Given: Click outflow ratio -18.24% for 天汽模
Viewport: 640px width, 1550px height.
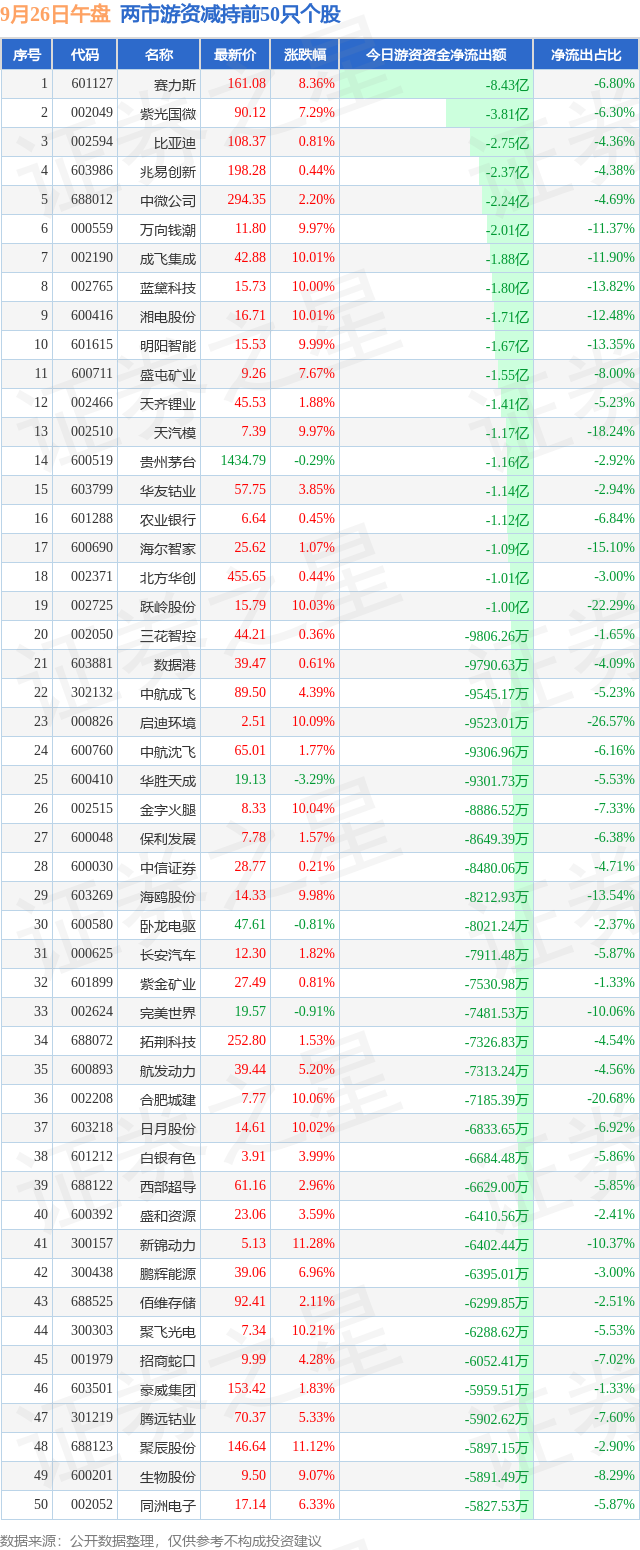Looking at the screenshot, I should pos(611,432).
